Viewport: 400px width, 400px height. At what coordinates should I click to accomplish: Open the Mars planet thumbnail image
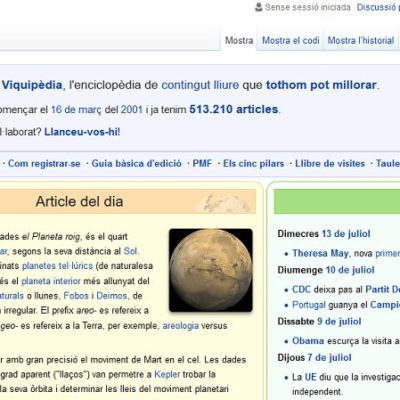[211, 270]
